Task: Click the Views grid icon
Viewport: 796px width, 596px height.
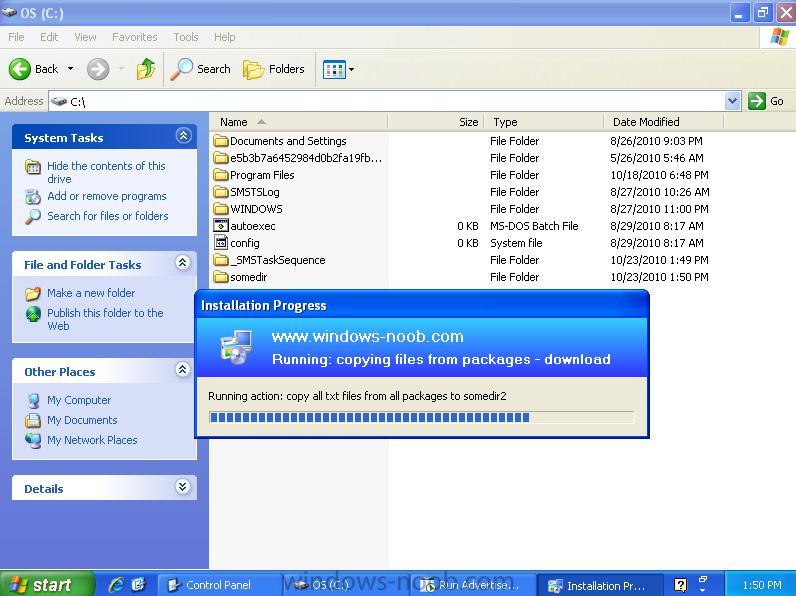Action: pyautogui.click(x=334, y=69)
